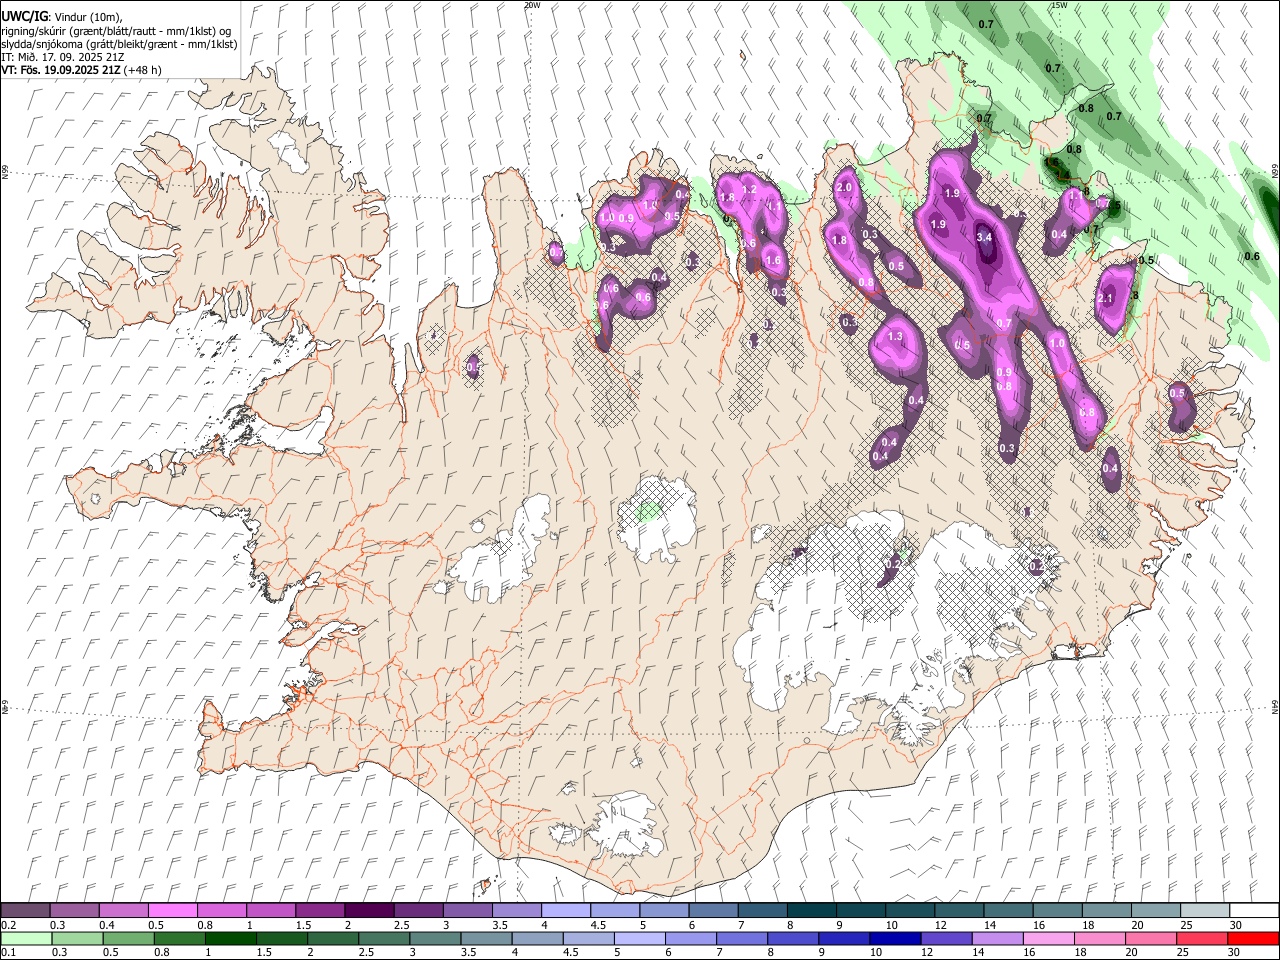Choose the blue rain swatch between 8 and 9
The image size is (1280, 960).
[x=793, y=938]
